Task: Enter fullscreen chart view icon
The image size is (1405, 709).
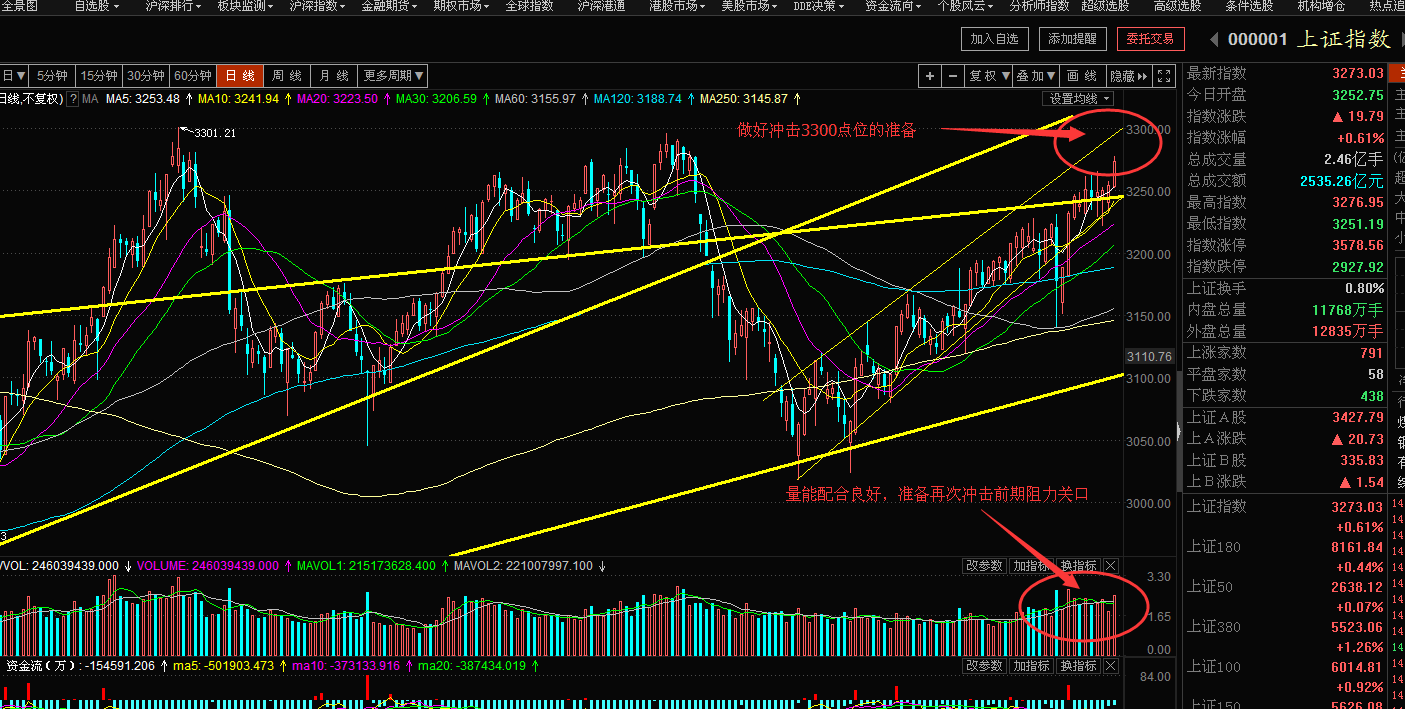Action: pyautogui.click(x=1163, y=76)
